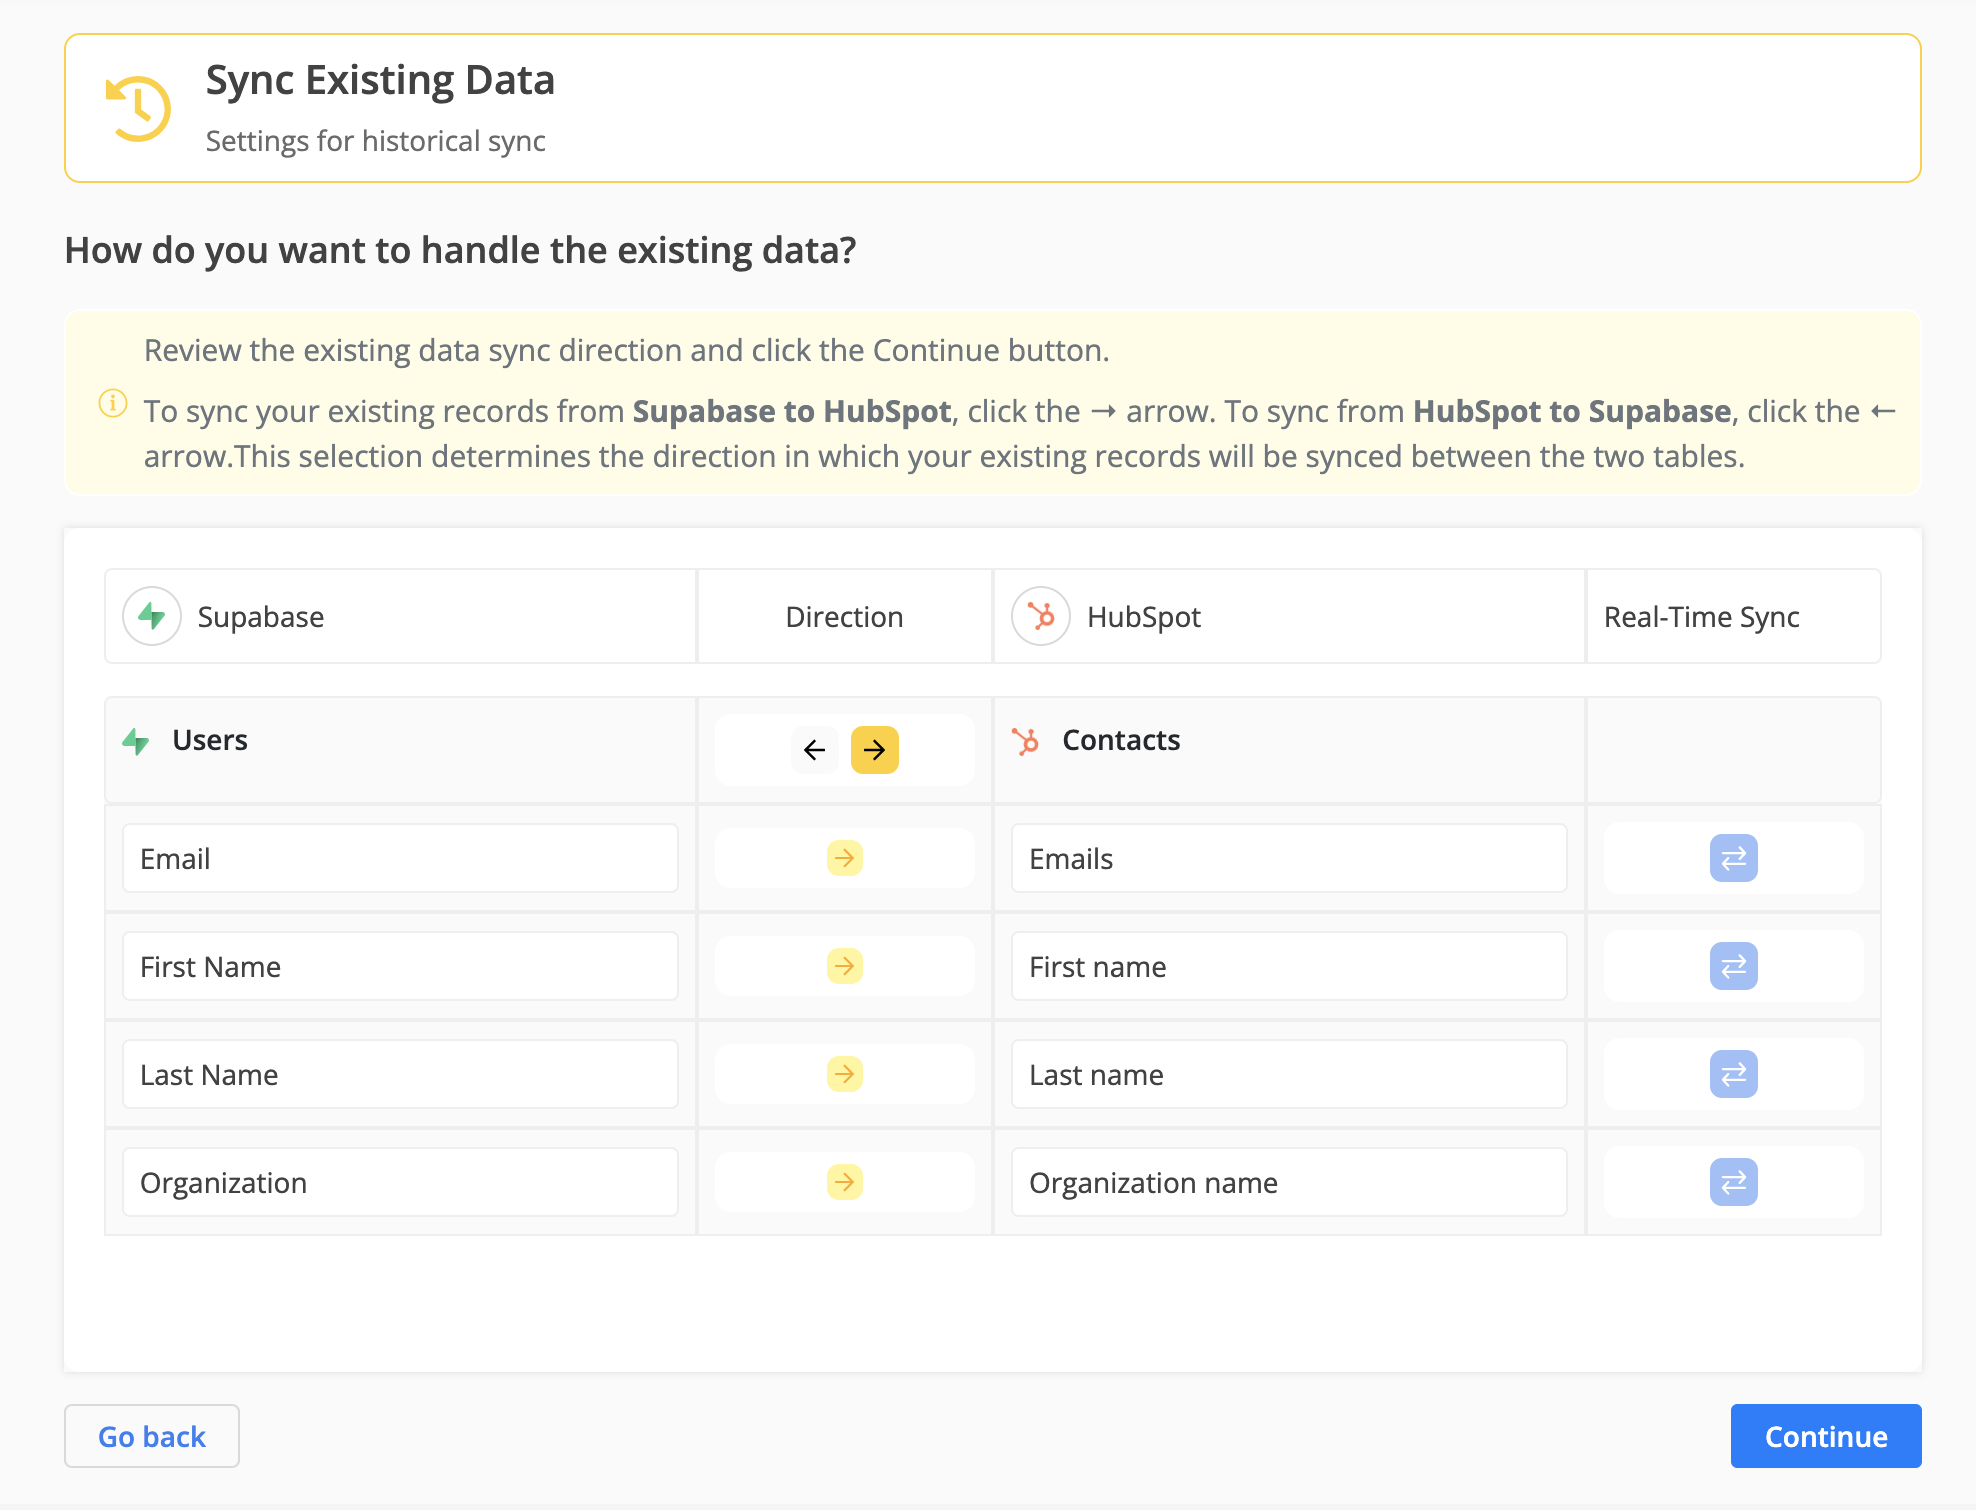Image resolution: width=1976 pixels, height=1510 pixels.
Task: Click the Organization row direction arrow
Action: [x=845, y=1182]
